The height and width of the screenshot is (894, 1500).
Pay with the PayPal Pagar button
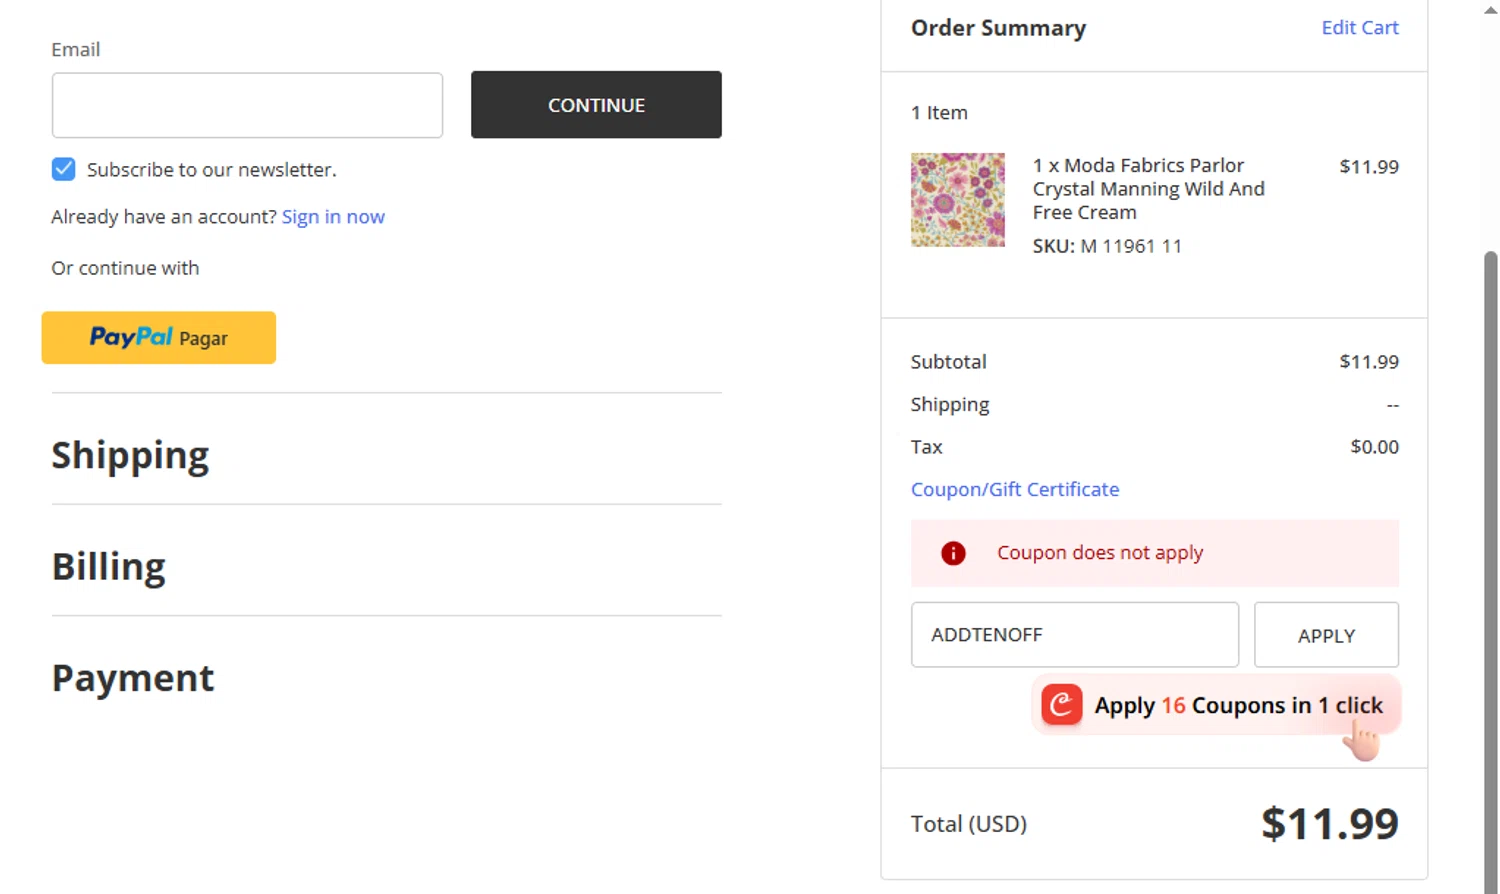(x=158, y=338)
